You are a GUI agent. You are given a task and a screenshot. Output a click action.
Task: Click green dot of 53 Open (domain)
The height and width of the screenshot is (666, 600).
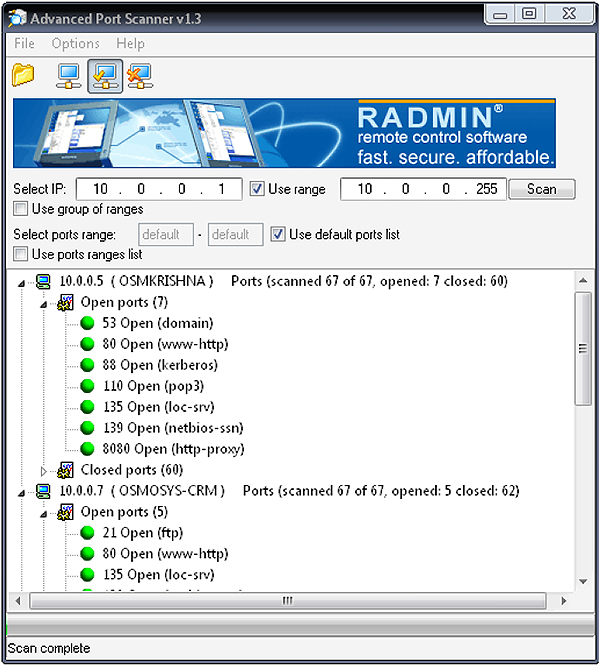coord(87,323)
